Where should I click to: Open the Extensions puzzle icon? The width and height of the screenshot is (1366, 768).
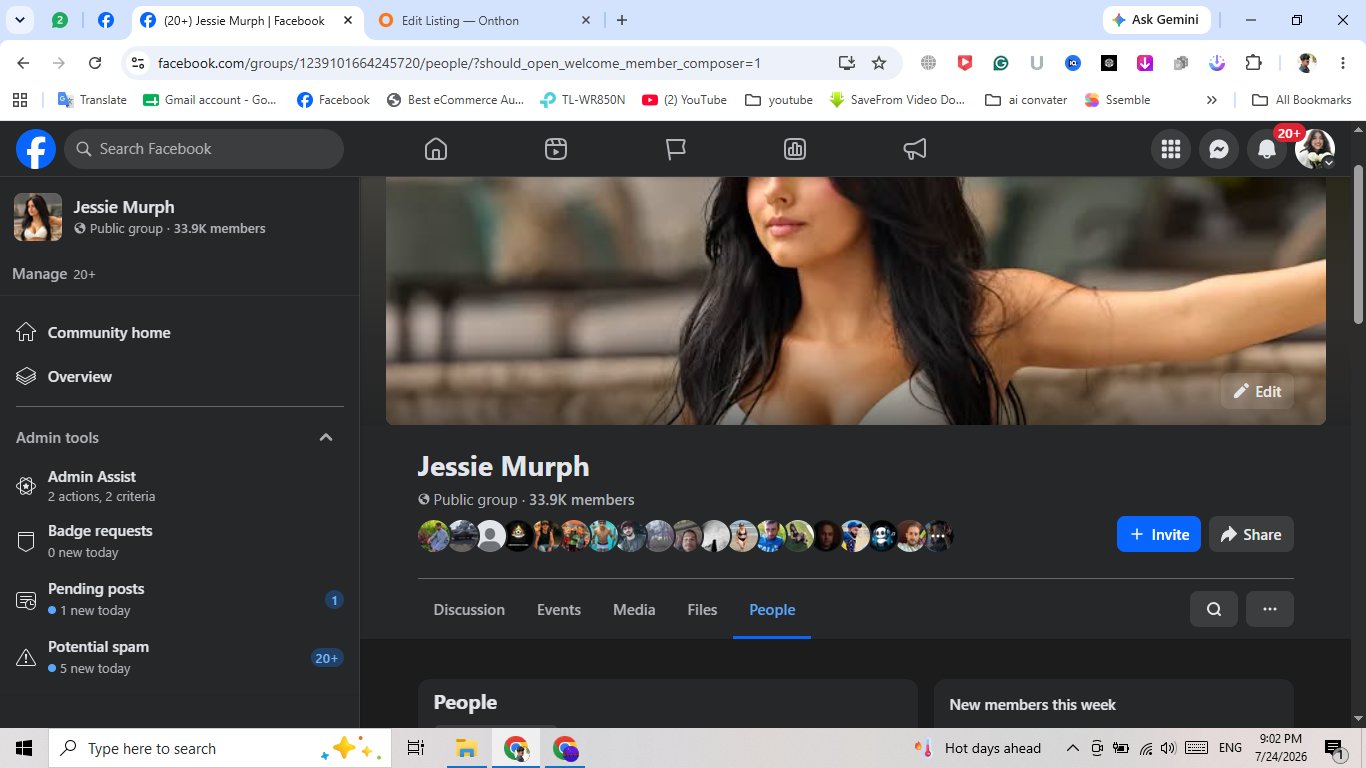click(1253, 62)
